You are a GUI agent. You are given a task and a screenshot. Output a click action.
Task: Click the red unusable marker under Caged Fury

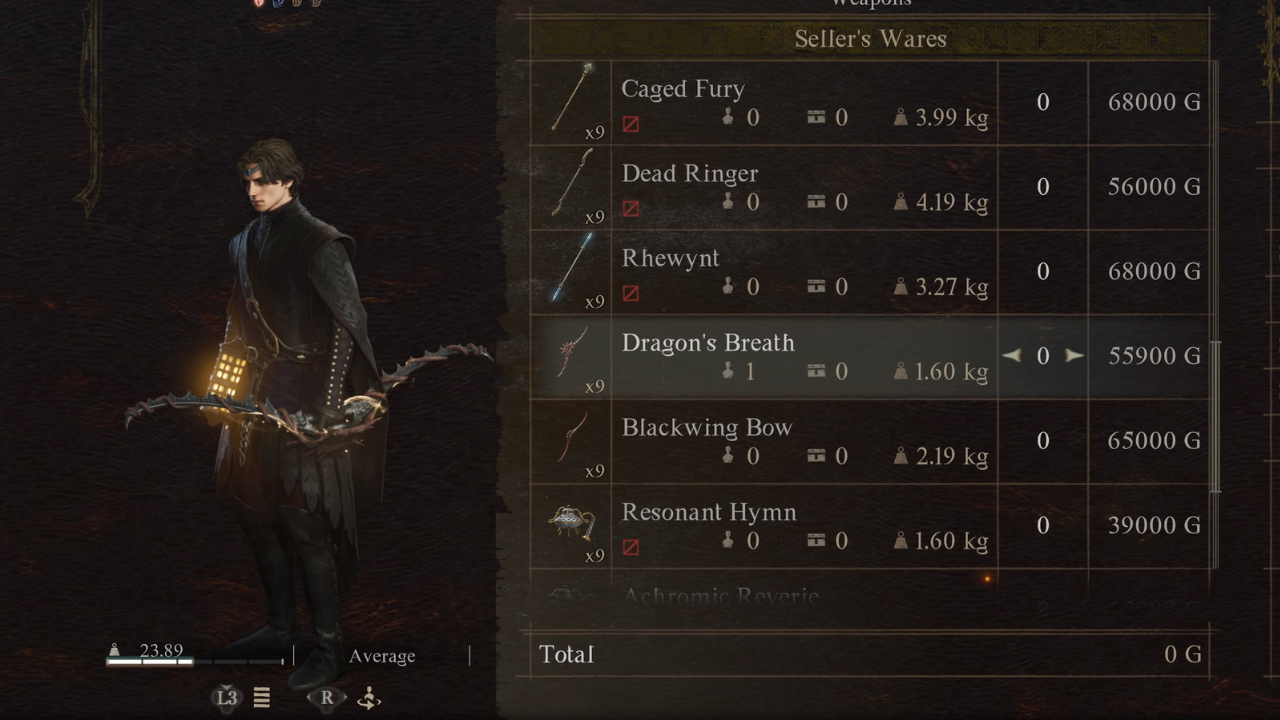tap(631, 124)
